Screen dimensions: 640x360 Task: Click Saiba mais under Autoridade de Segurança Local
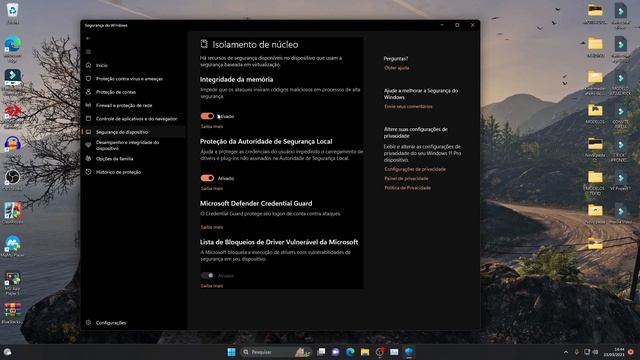pyautogui.click(x=212, y=189)
